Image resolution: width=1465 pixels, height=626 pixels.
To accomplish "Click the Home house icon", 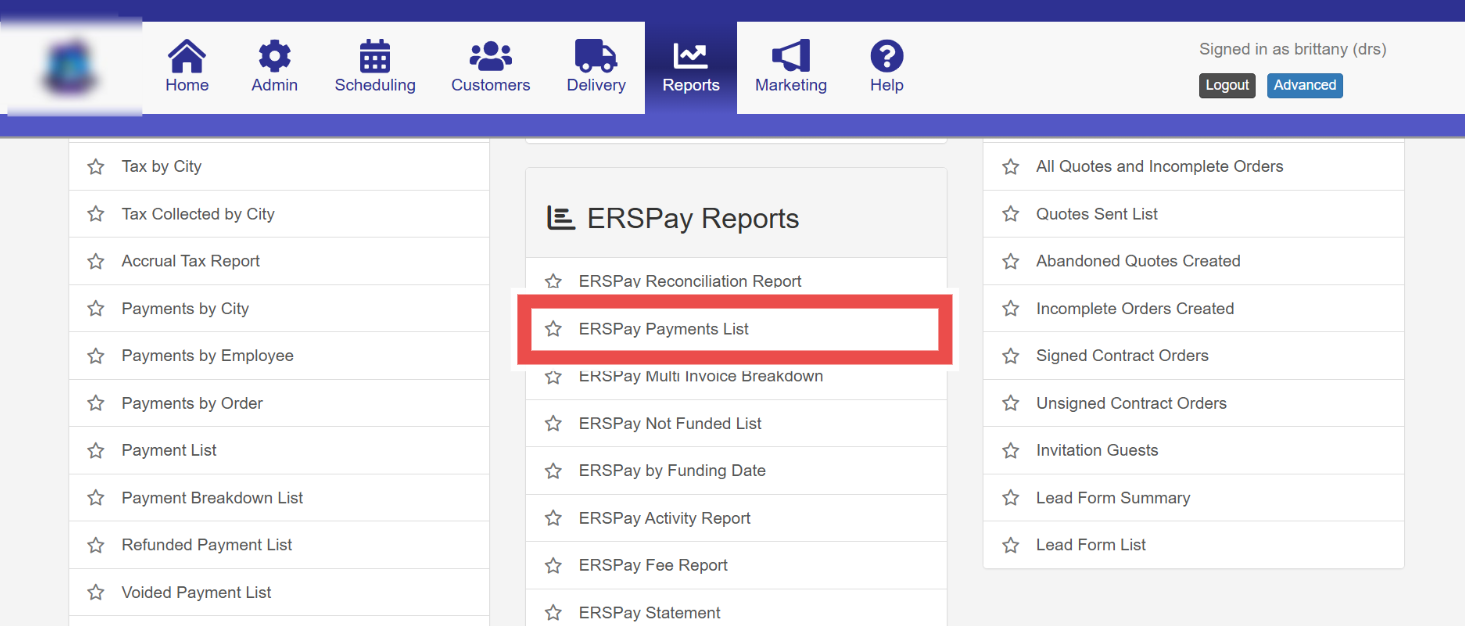I will (187, 55).
